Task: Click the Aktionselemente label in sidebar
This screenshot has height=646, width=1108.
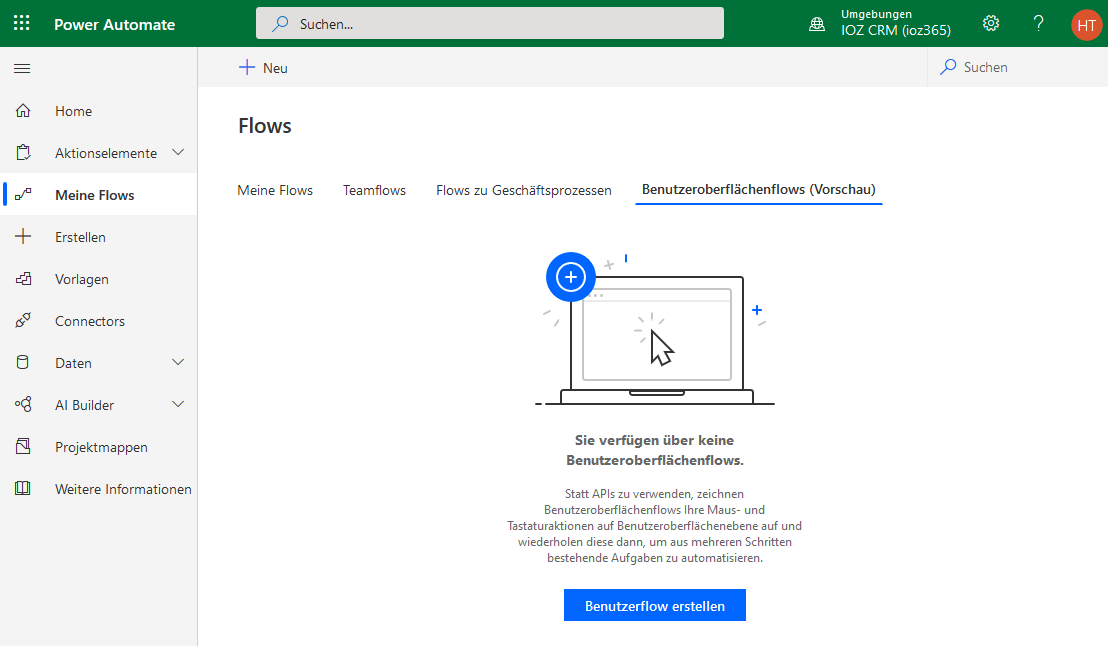Action: pyautogui.click(x=106, y=153)
